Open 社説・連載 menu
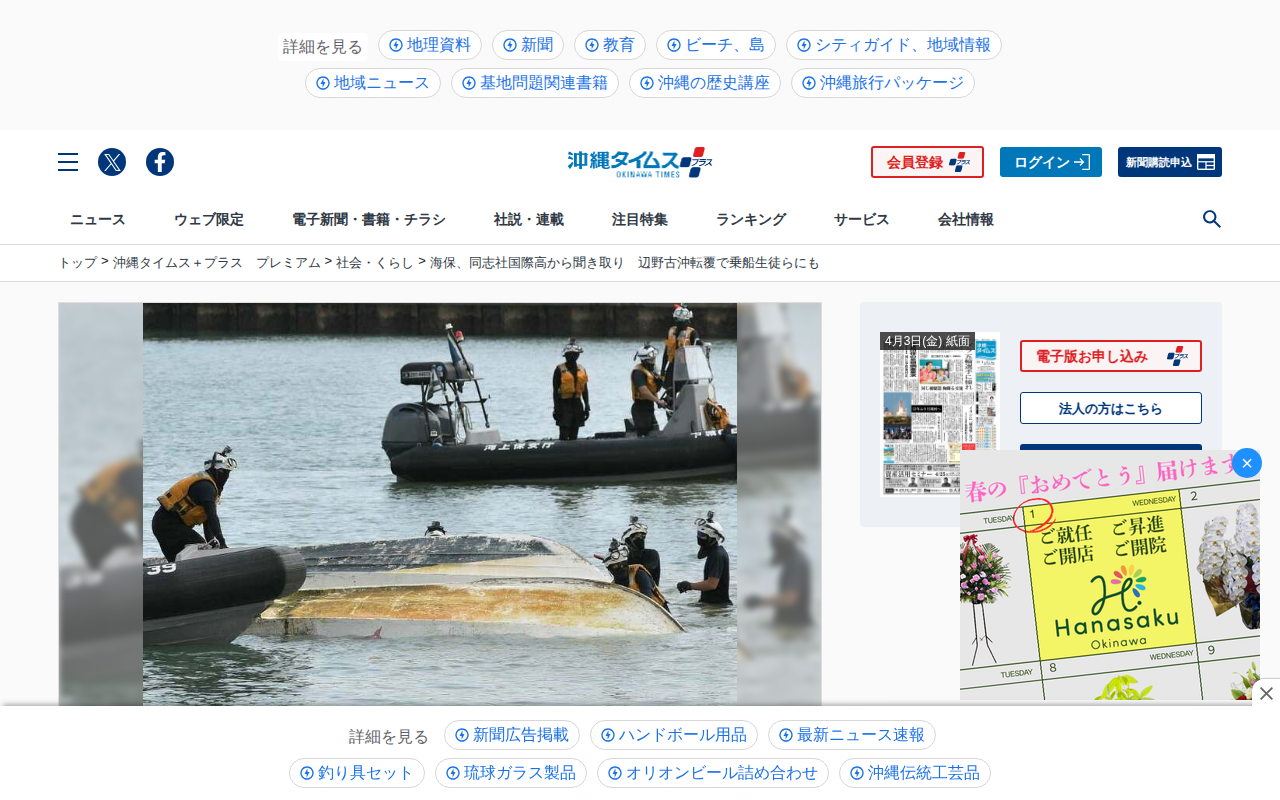This screenshot has height=800, width=1280. [x=529, y=219]
